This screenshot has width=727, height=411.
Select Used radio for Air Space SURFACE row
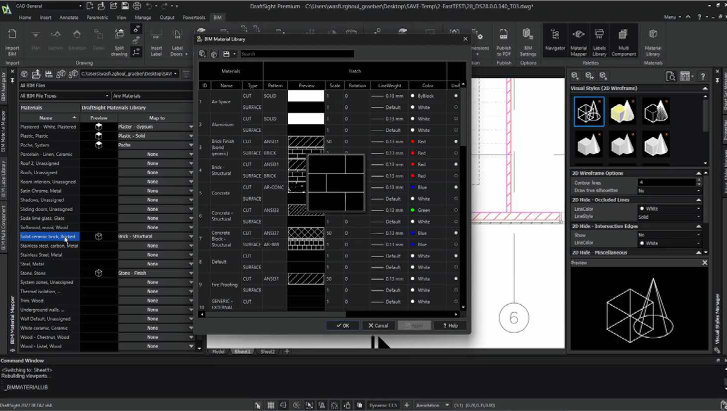pyautogui.click(x=456, y=107)
